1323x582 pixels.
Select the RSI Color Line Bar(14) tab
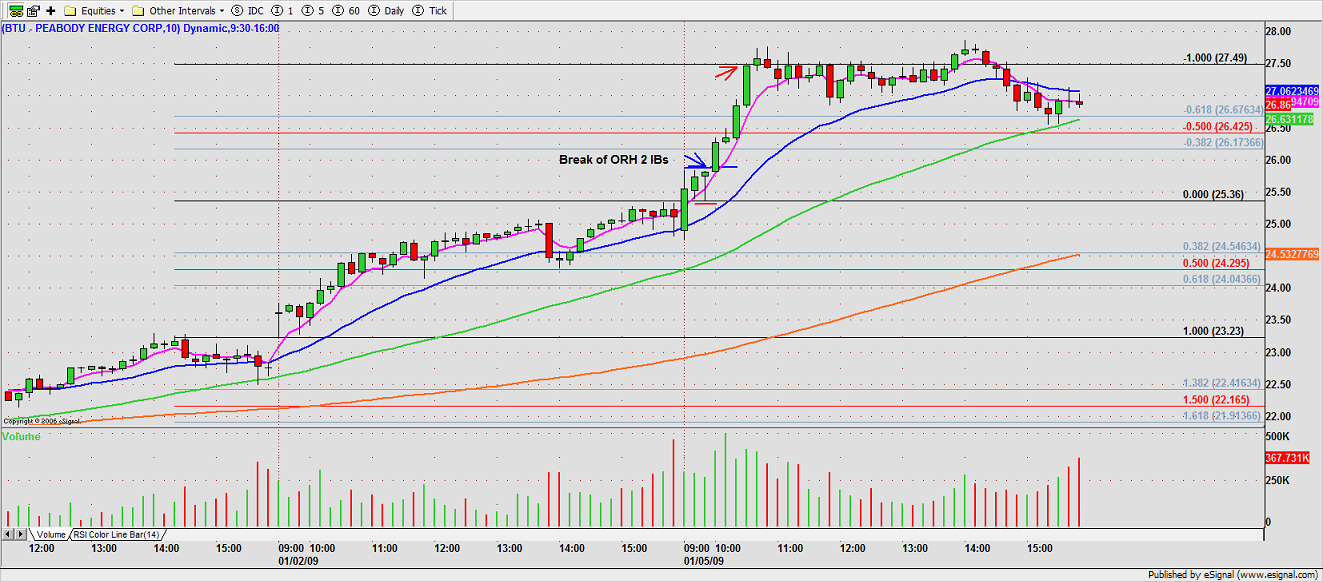coord(118,535)
